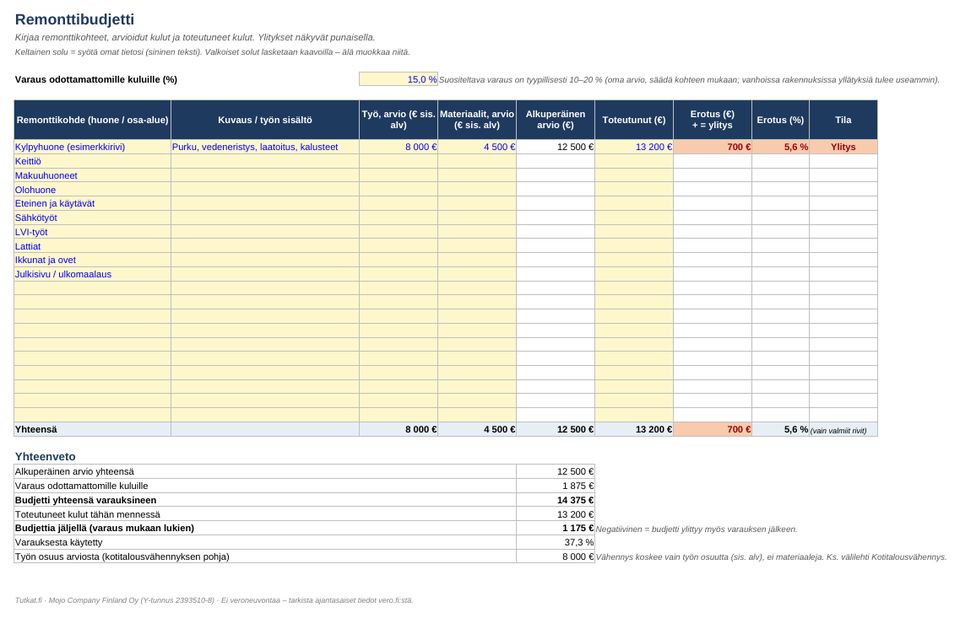Select the 13 200 € total in the Yhteensä row
Viewport: 960px width, 618px height.
tap(634, 429)
